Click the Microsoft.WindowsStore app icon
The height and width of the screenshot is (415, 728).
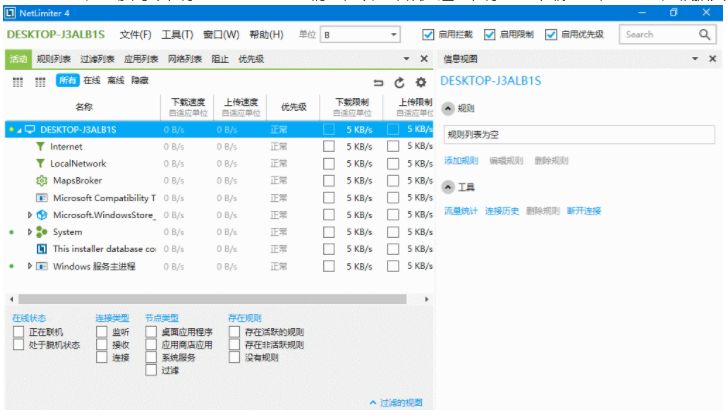42,215
